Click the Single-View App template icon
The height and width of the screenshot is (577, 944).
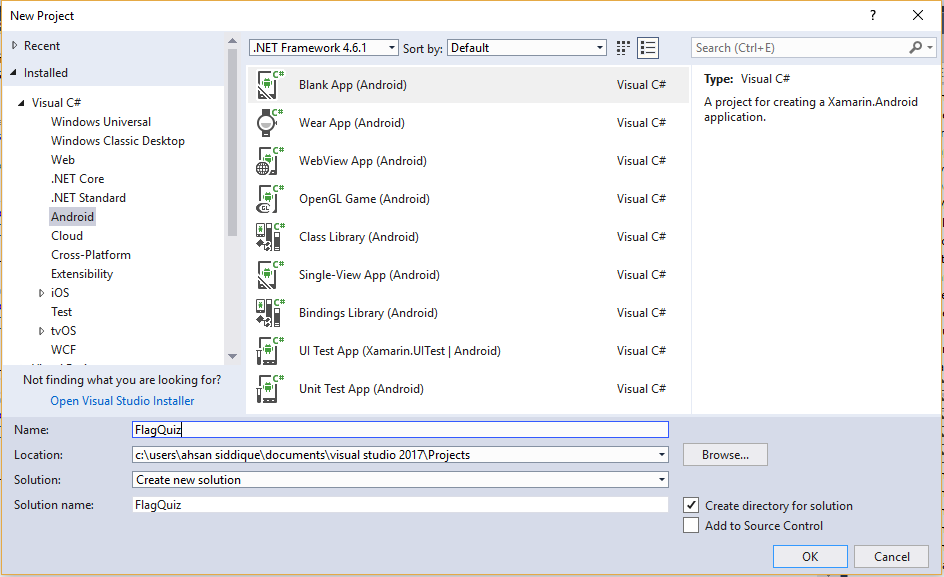click(269, 275)
